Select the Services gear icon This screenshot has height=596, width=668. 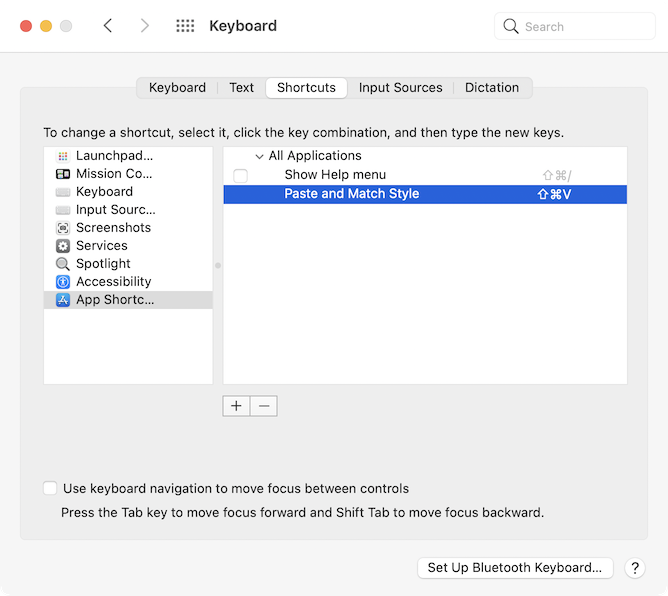[63, 246]
